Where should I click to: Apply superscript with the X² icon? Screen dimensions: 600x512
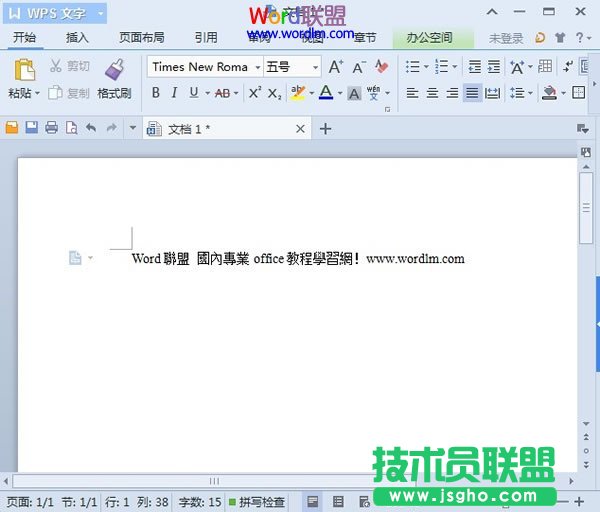[254, 93]
